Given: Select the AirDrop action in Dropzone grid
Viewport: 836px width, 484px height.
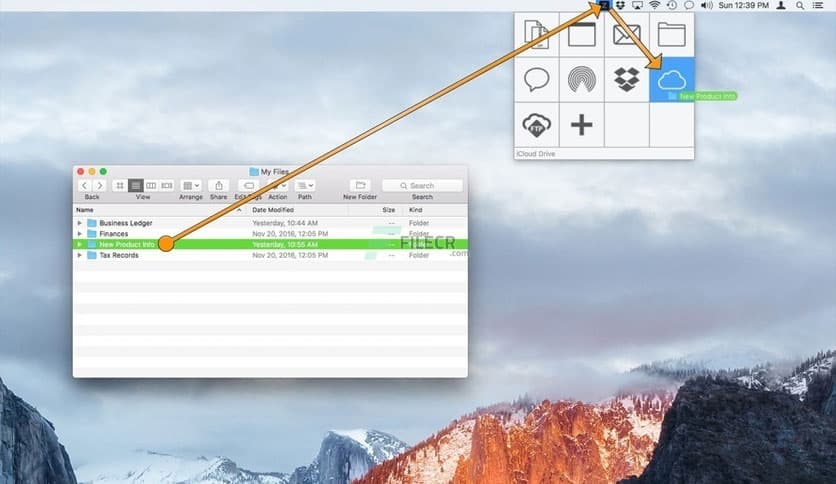Looking at the screenshot, I should coord(582,79).
